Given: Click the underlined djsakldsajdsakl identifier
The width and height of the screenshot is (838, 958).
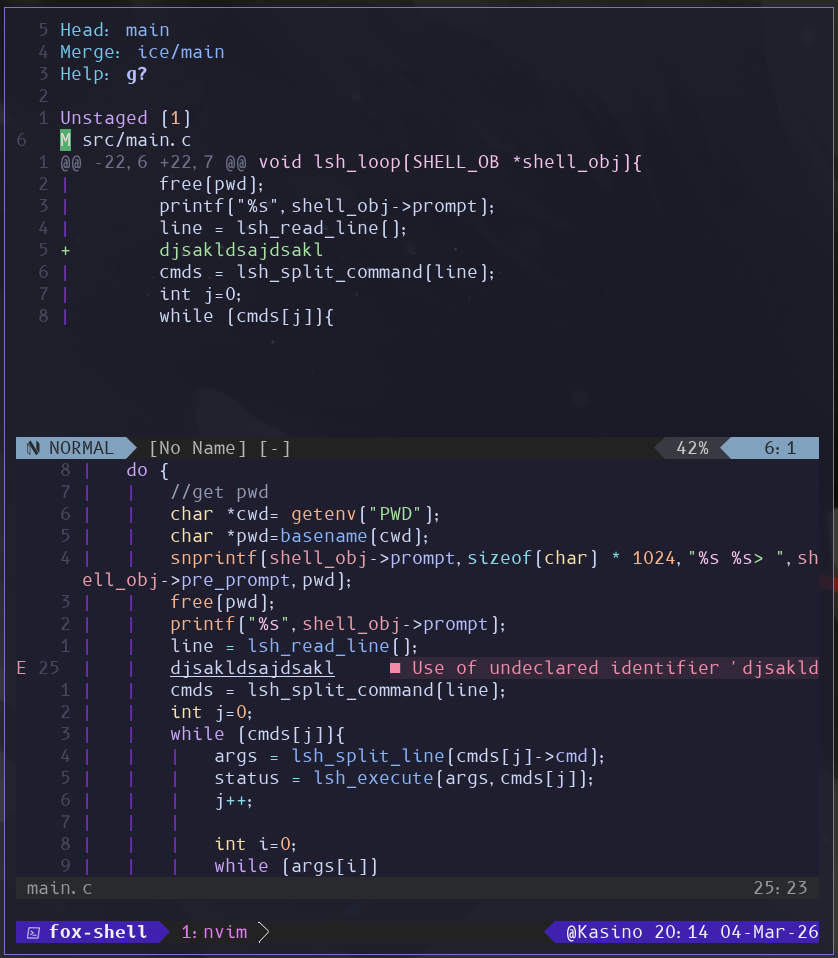Looking at the screenshot, I should (252, 668).
